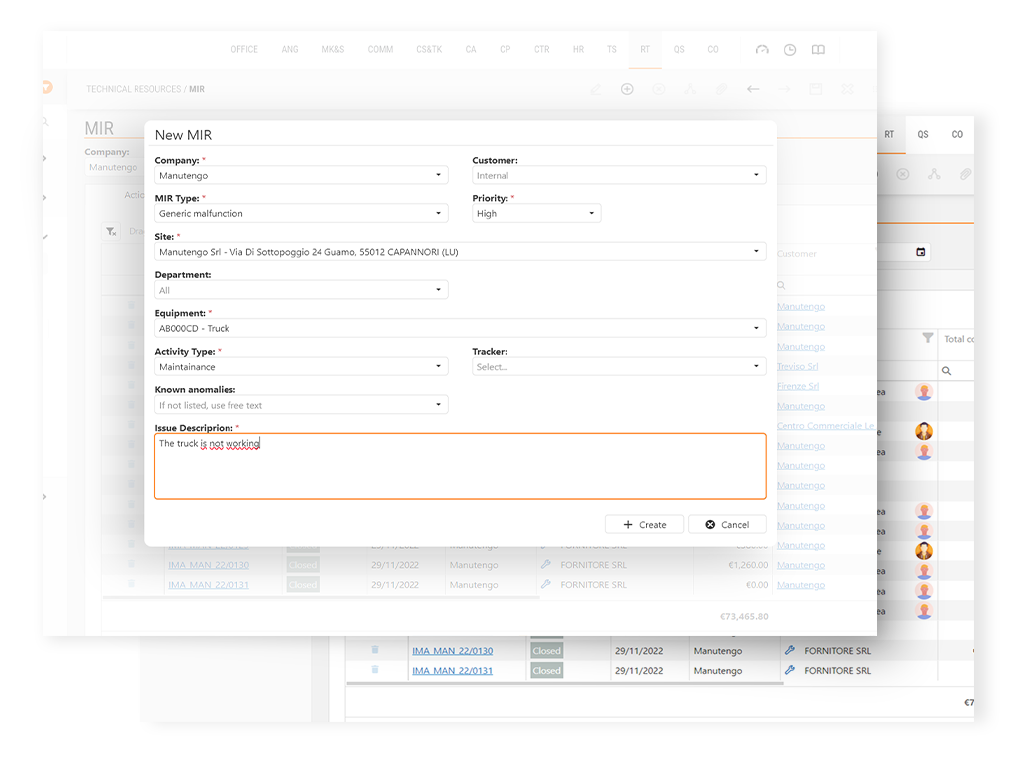This screenshot has height=780, width=1024.
Task: Open the Tracker select dropdown
Action: click(618, 367)
